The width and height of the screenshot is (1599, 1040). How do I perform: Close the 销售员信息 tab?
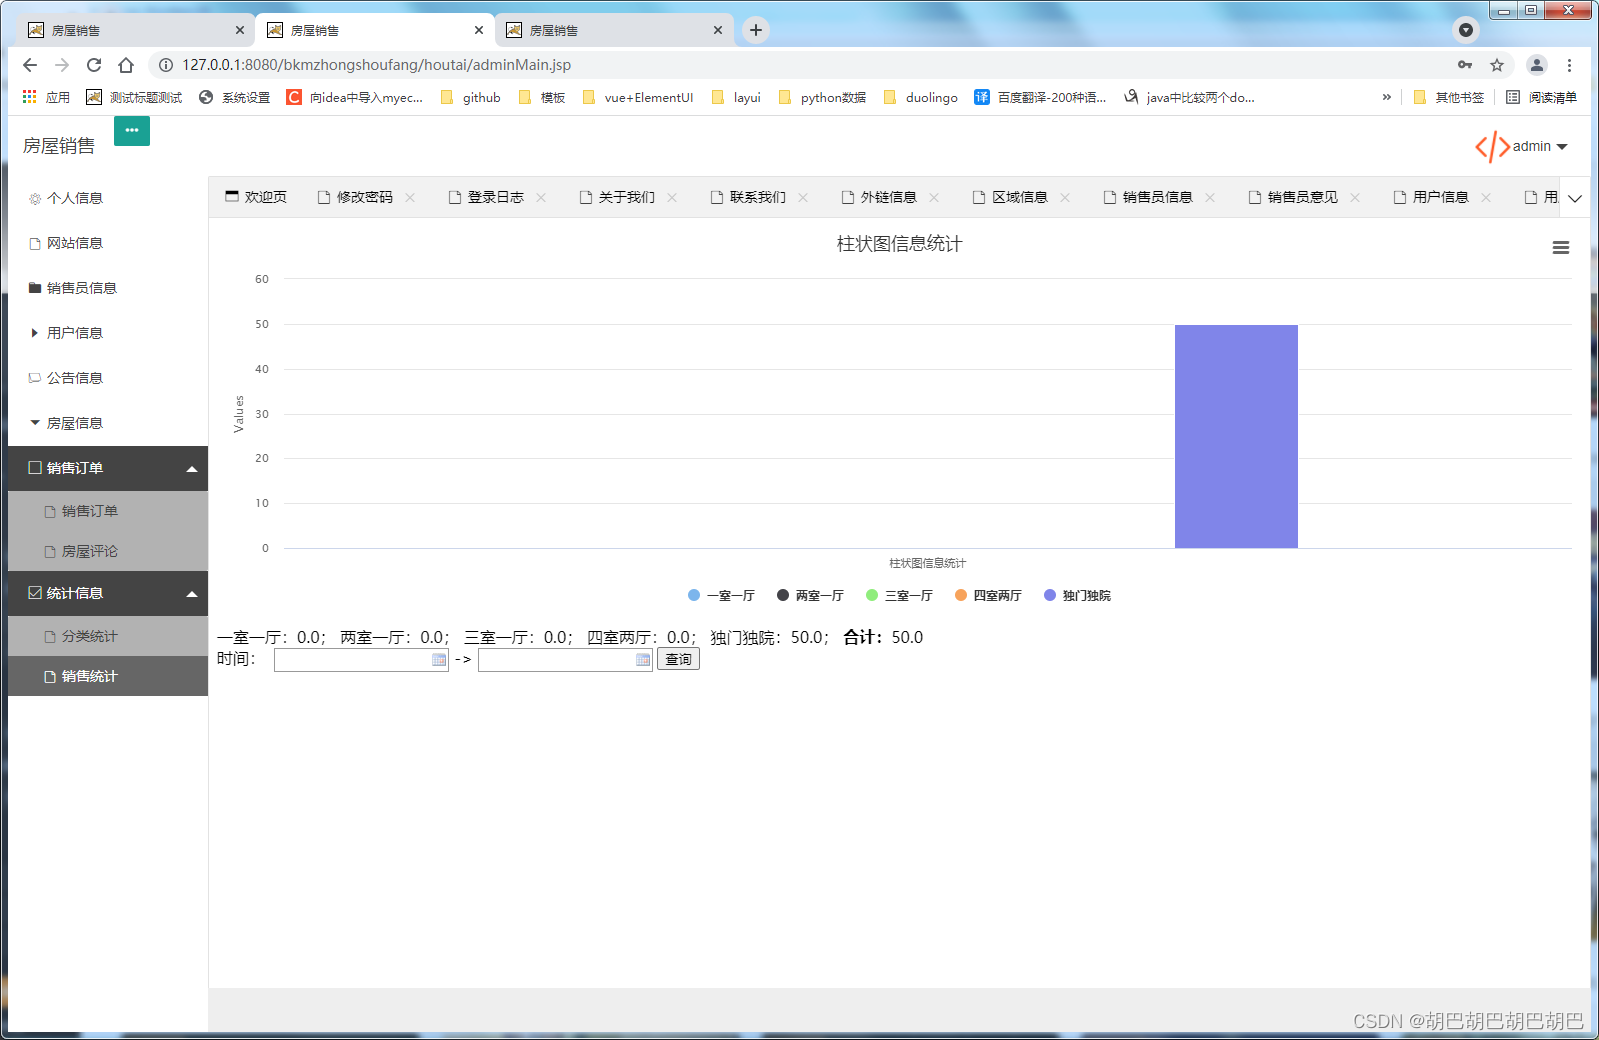1210,198
